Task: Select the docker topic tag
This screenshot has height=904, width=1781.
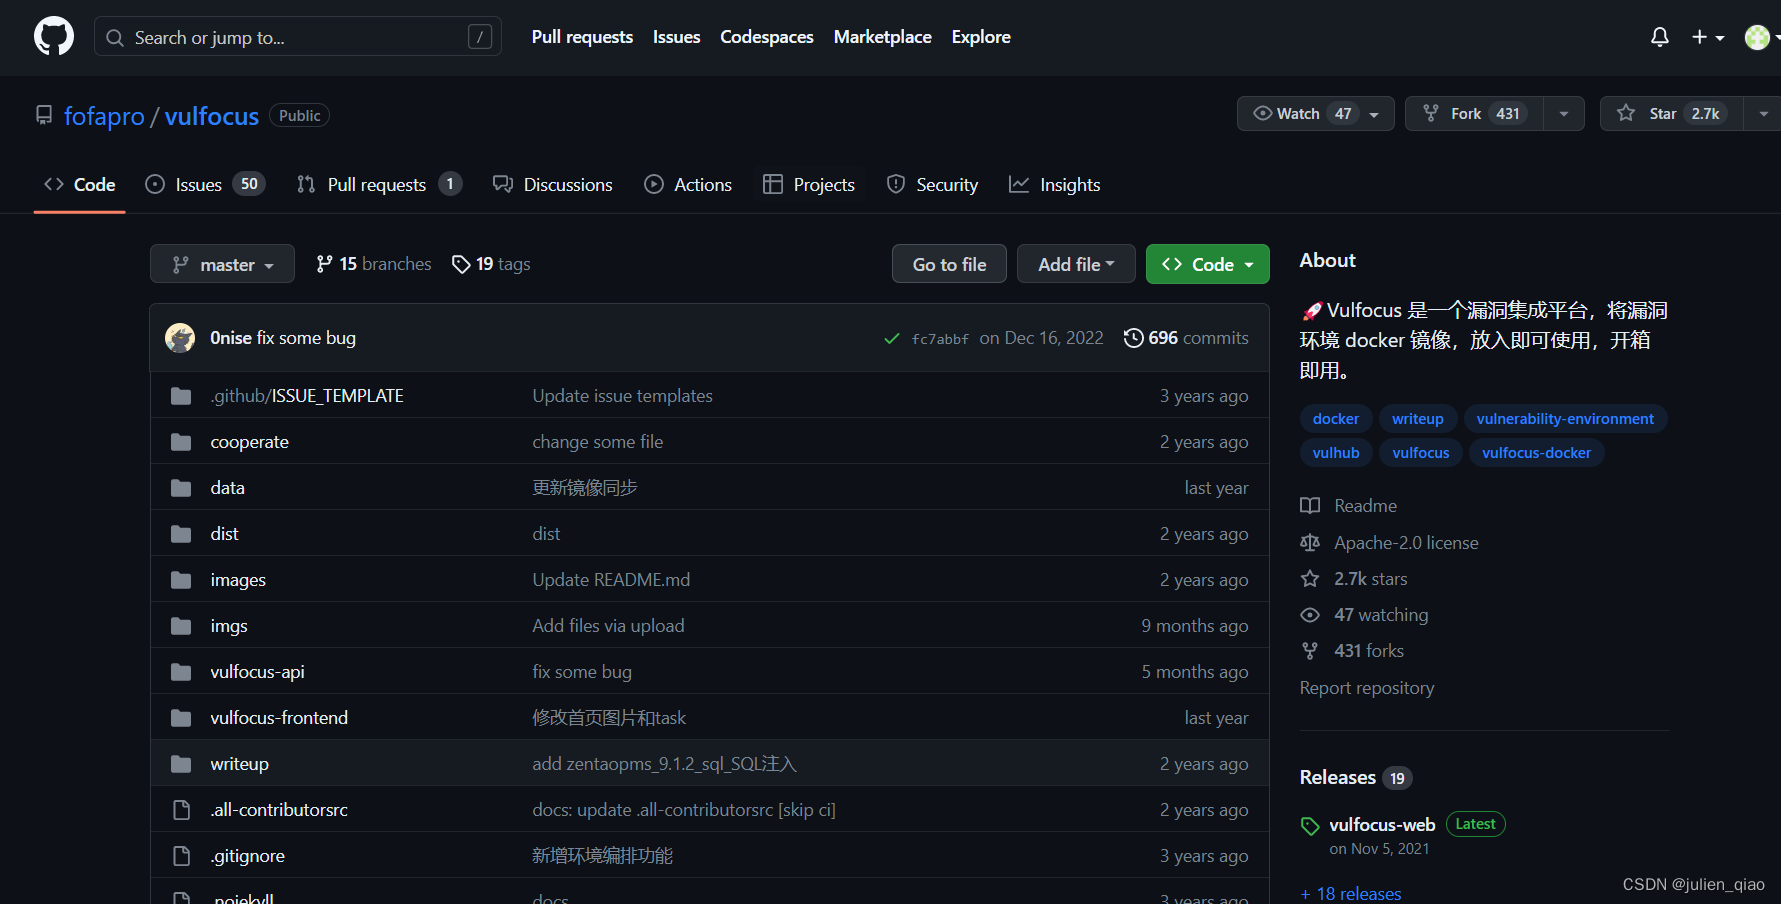Action: tap(1336, 419)
